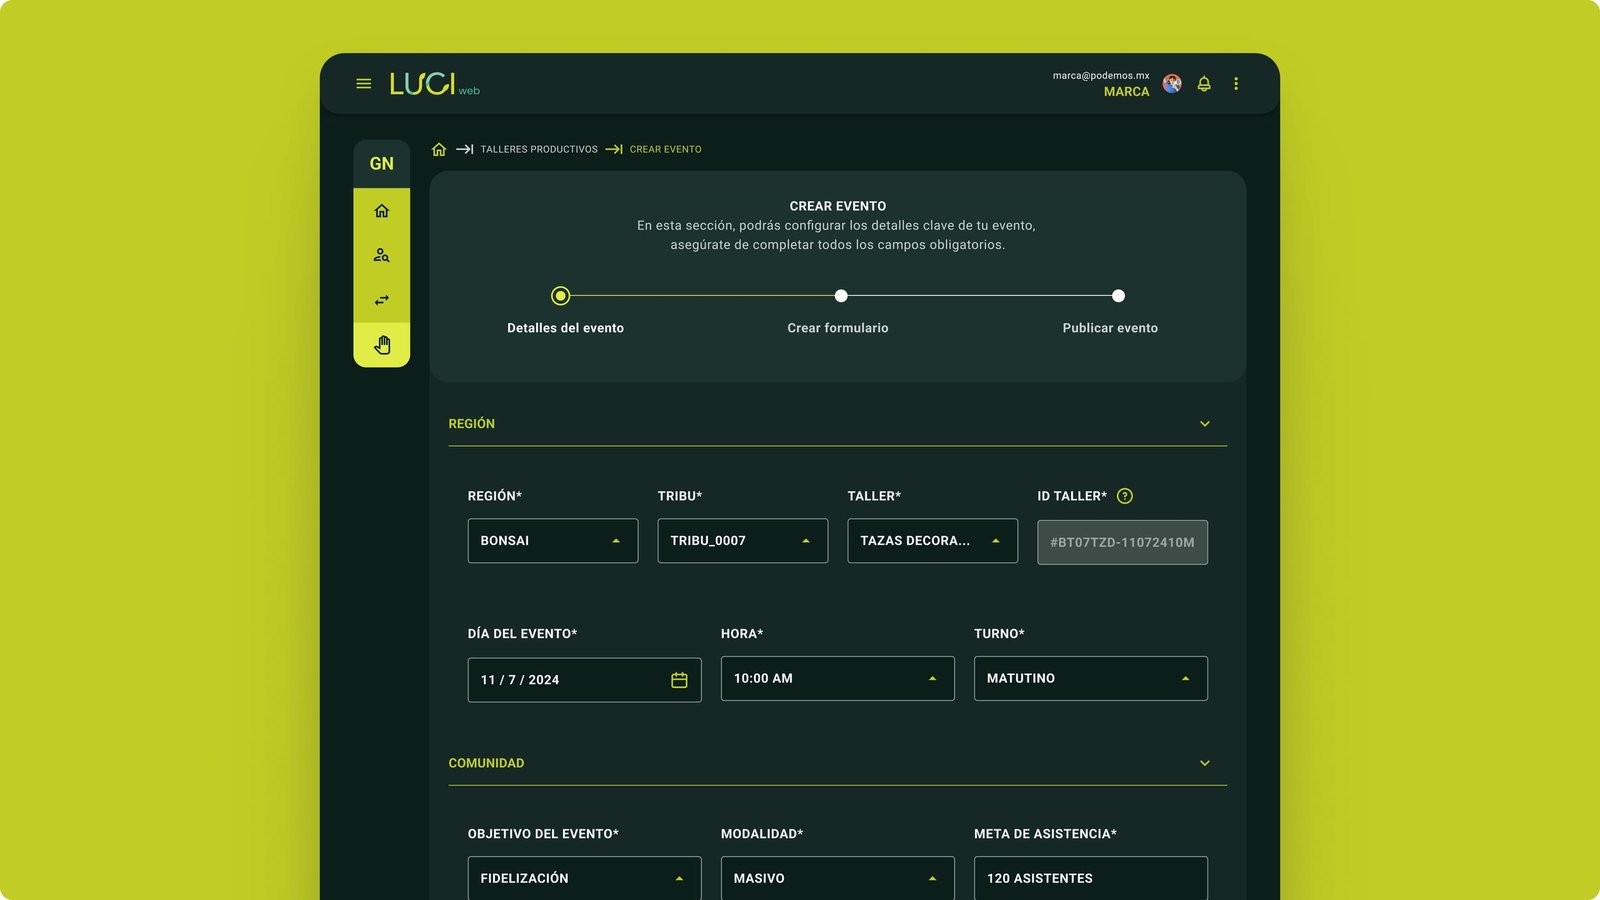The image size is (1600, 900).
Task: Click the LUCI web logo
Action: click(x=434, y=84)
